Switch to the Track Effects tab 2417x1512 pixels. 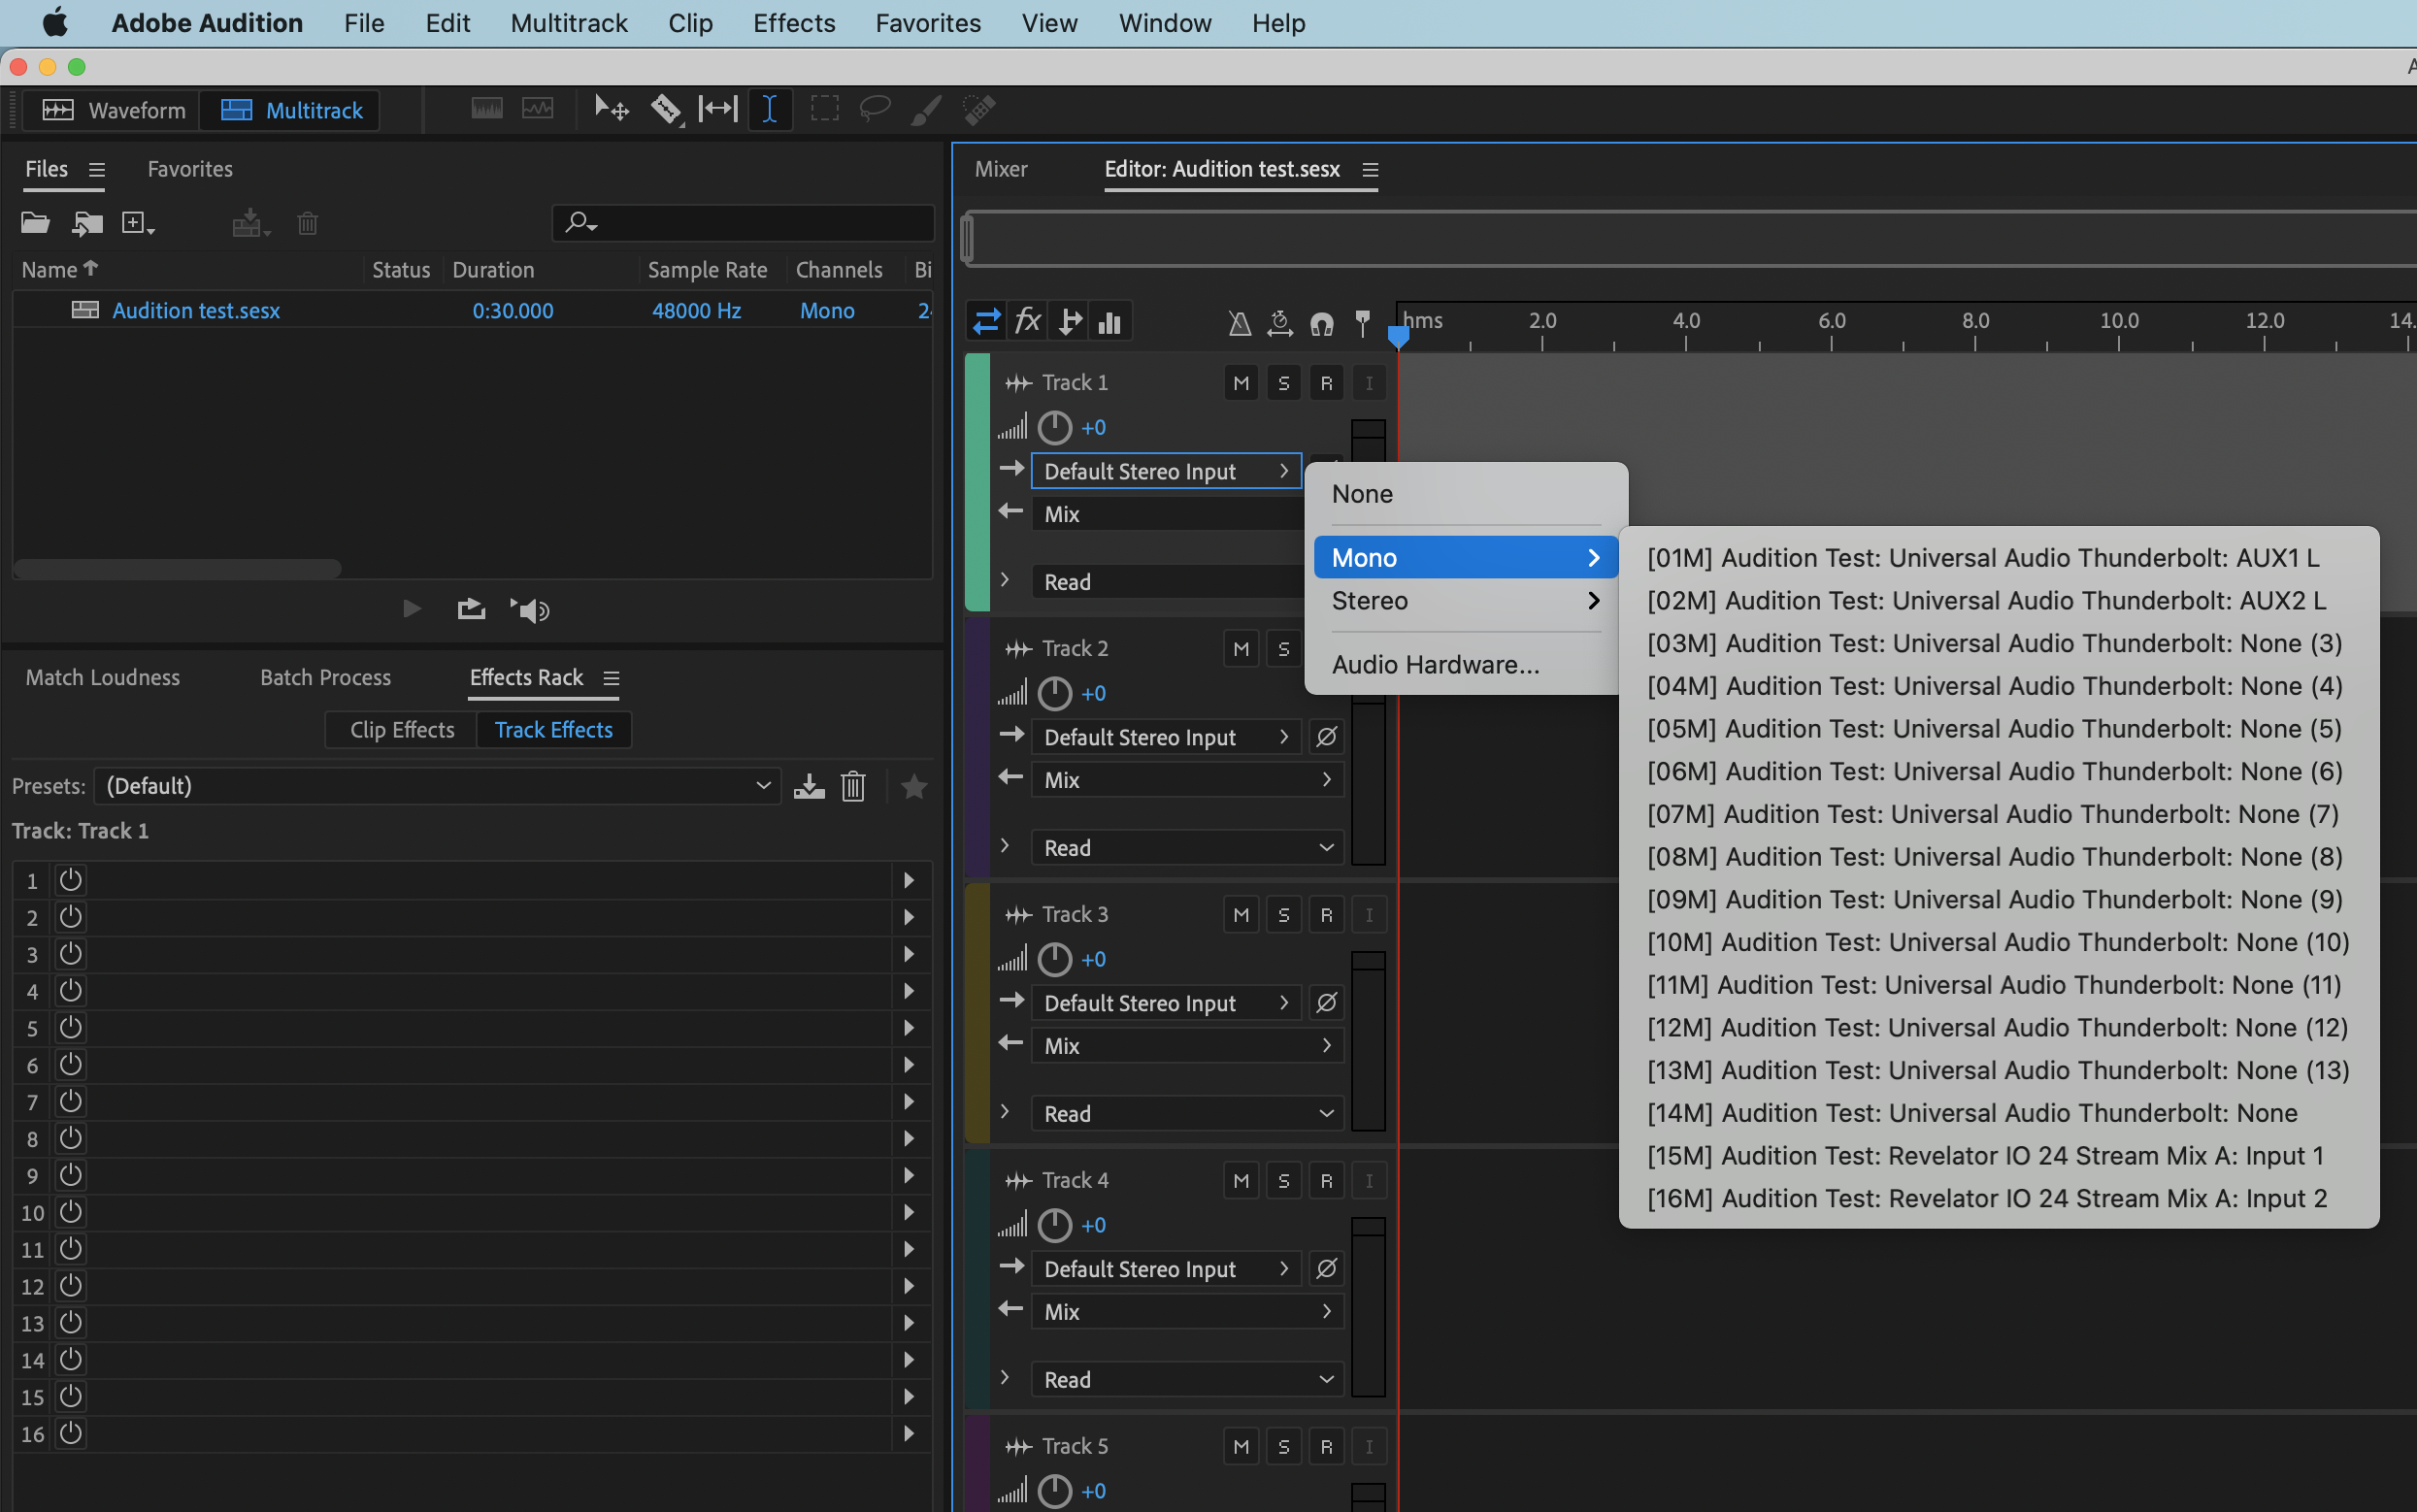click(554, 729)
